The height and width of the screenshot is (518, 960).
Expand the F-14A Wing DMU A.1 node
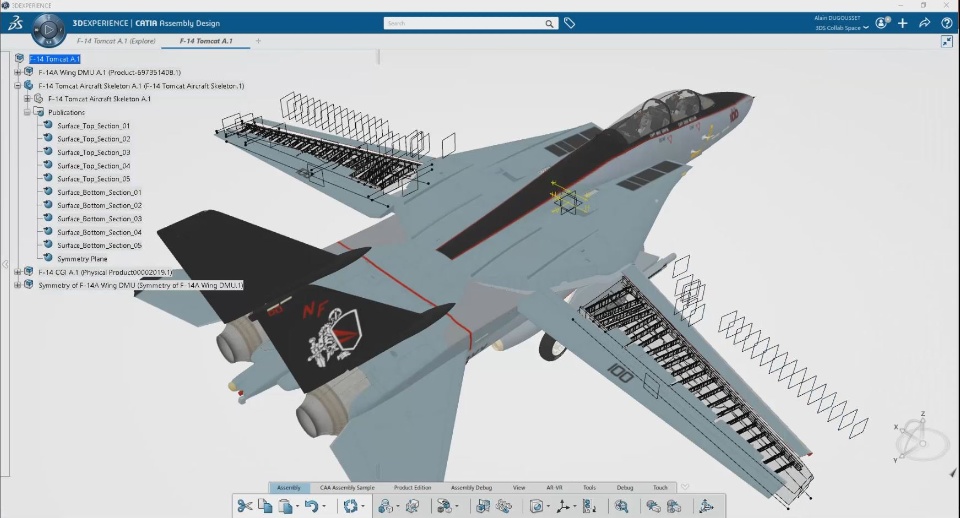click(18, 72)
